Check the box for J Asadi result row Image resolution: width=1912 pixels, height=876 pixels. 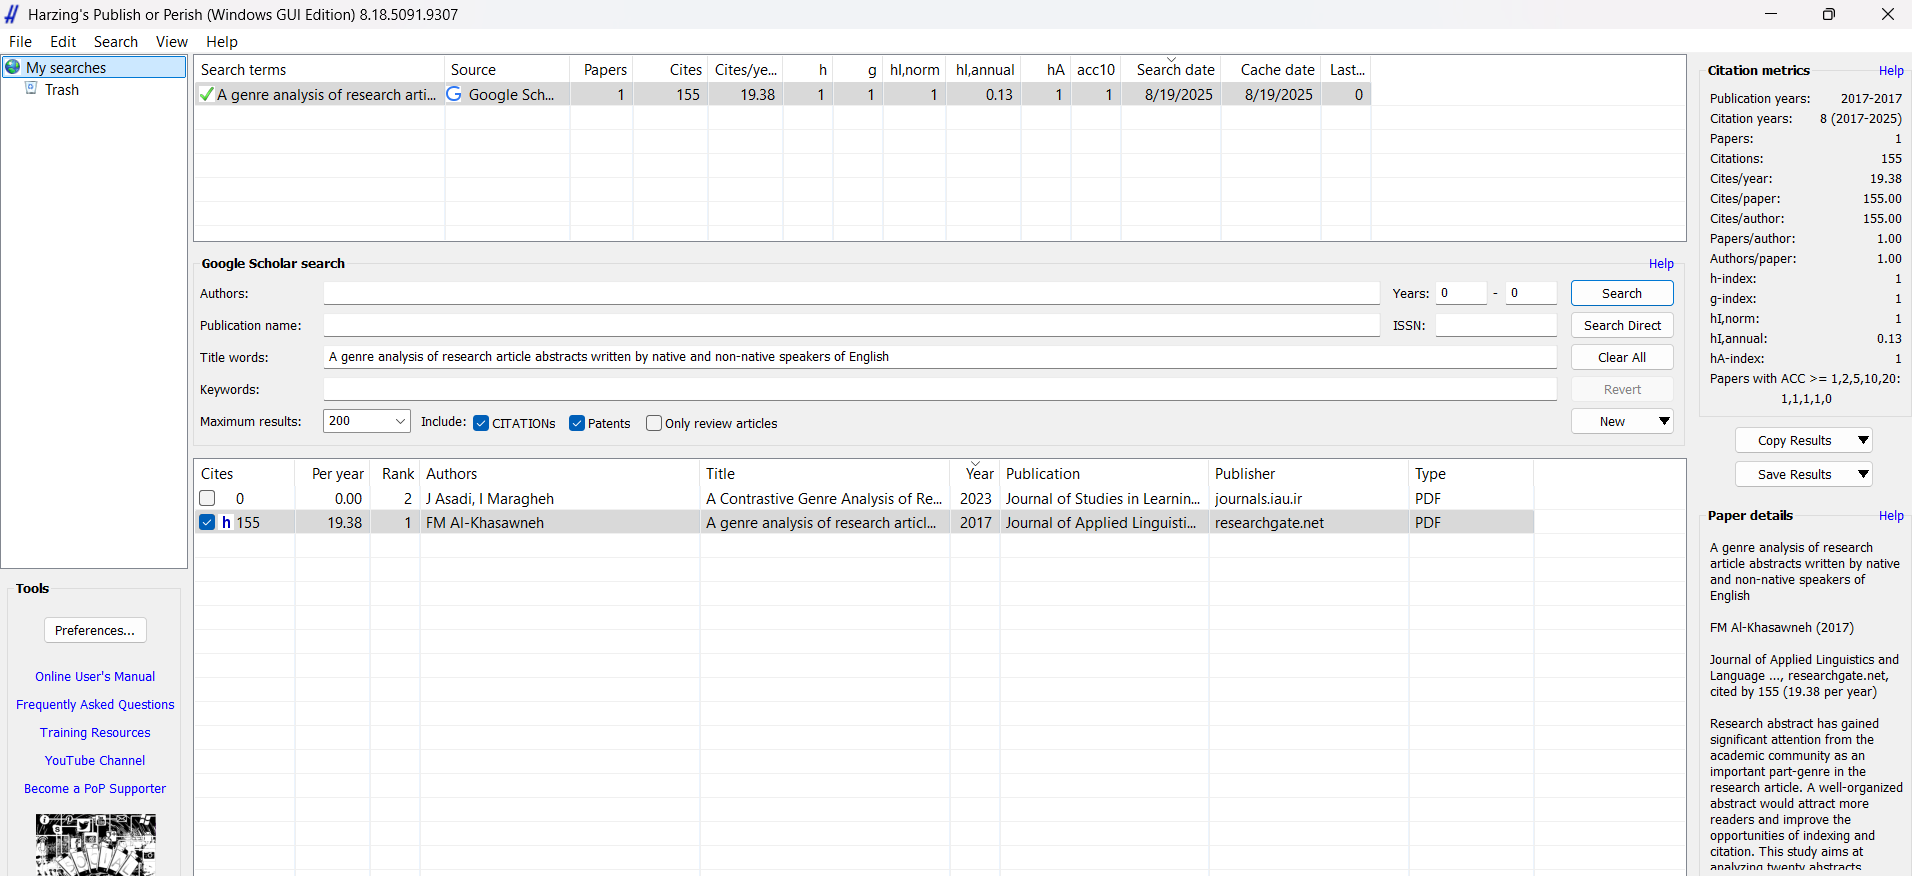207,498
